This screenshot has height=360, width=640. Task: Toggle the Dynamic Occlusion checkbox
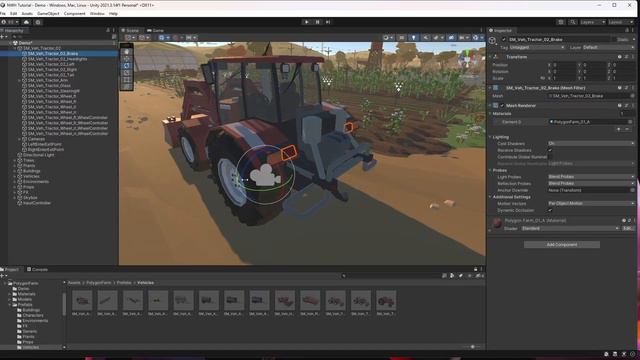point(550,210)
